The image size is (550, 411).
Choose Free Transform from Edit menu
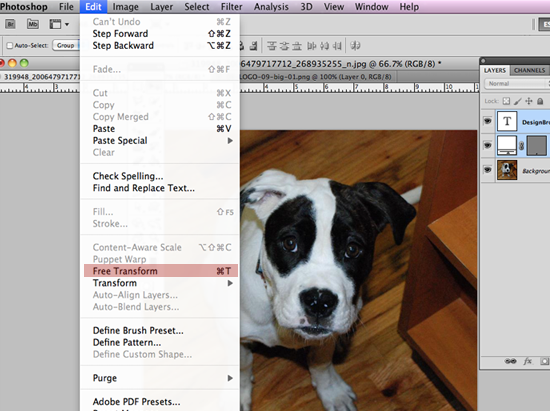[x=161, y=271]
